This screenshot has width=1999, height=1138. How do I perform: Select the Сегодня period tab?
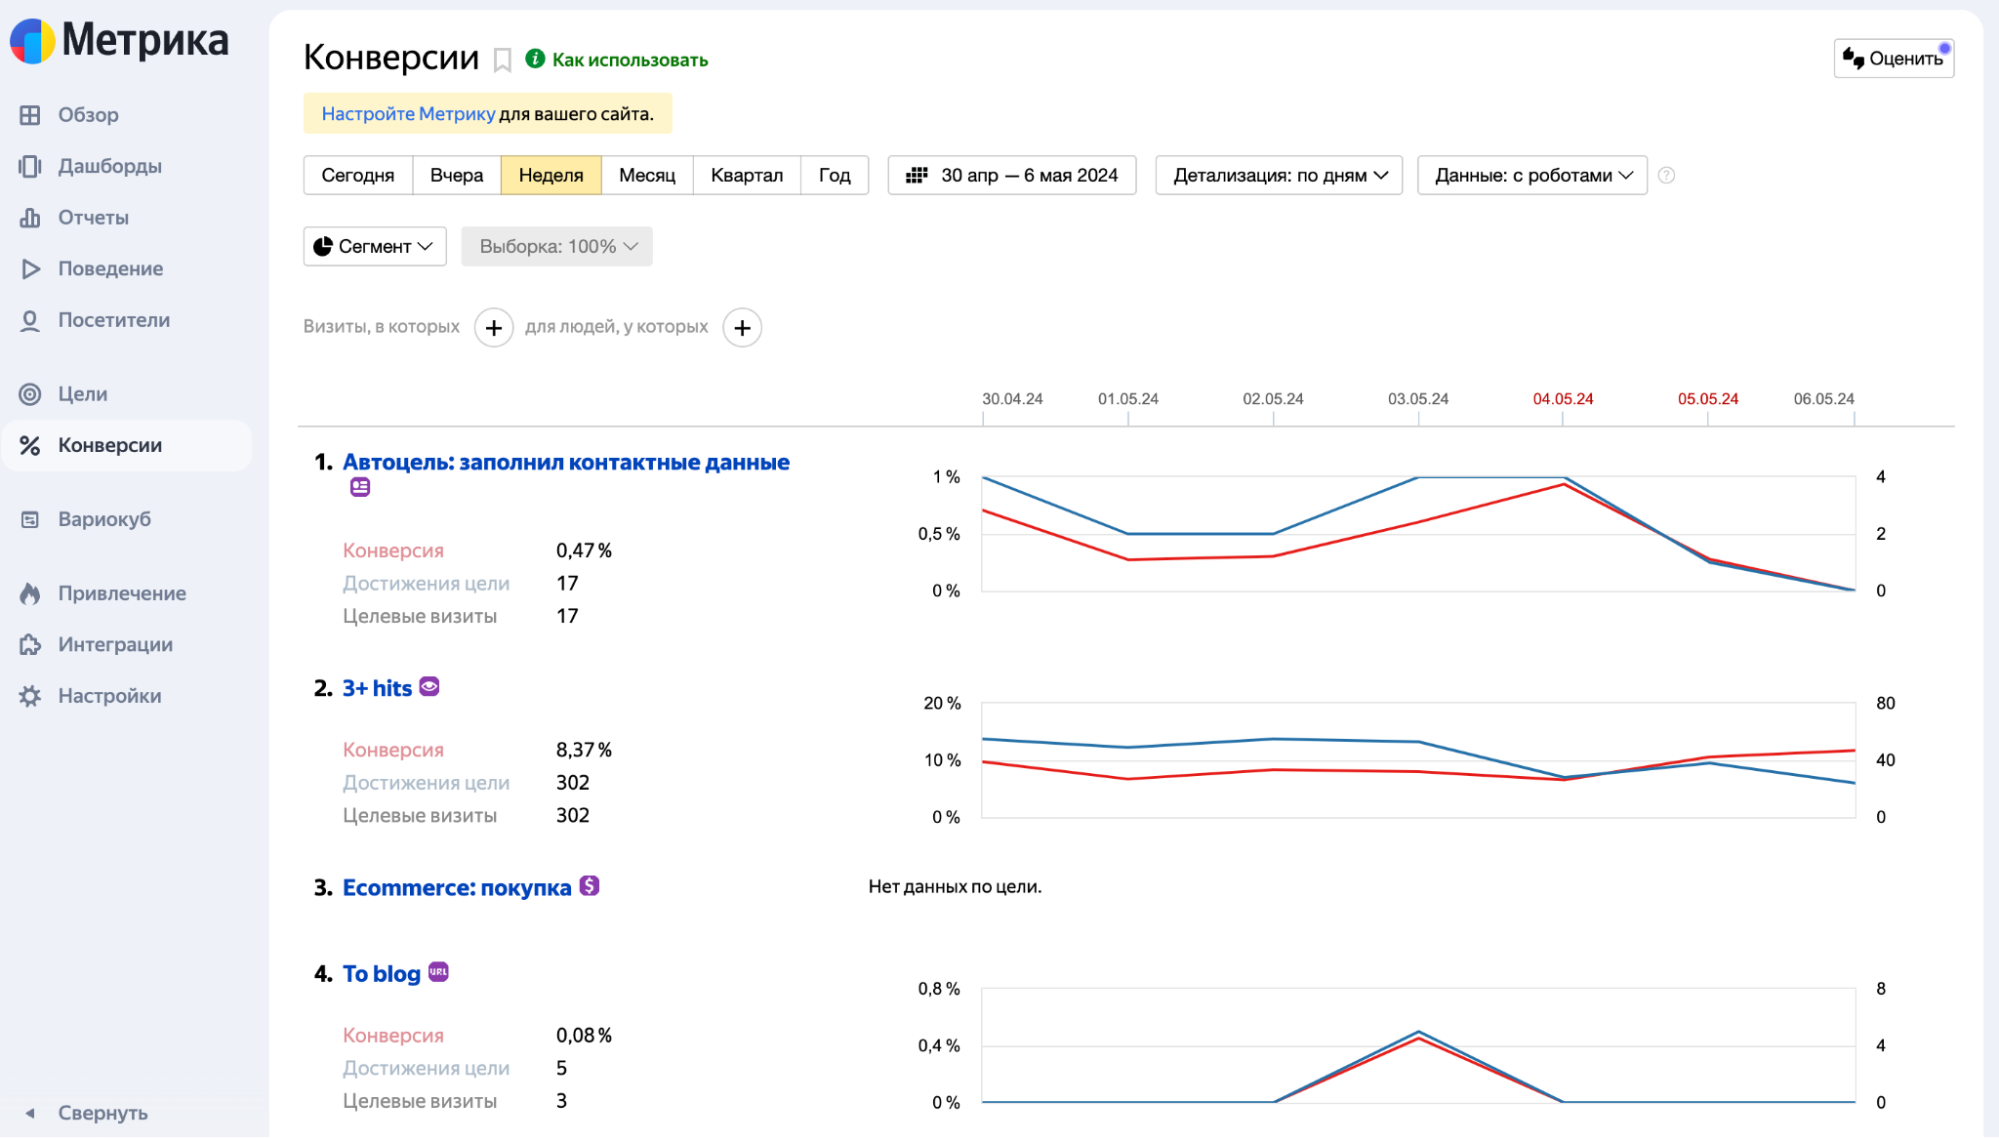[358, 176]
